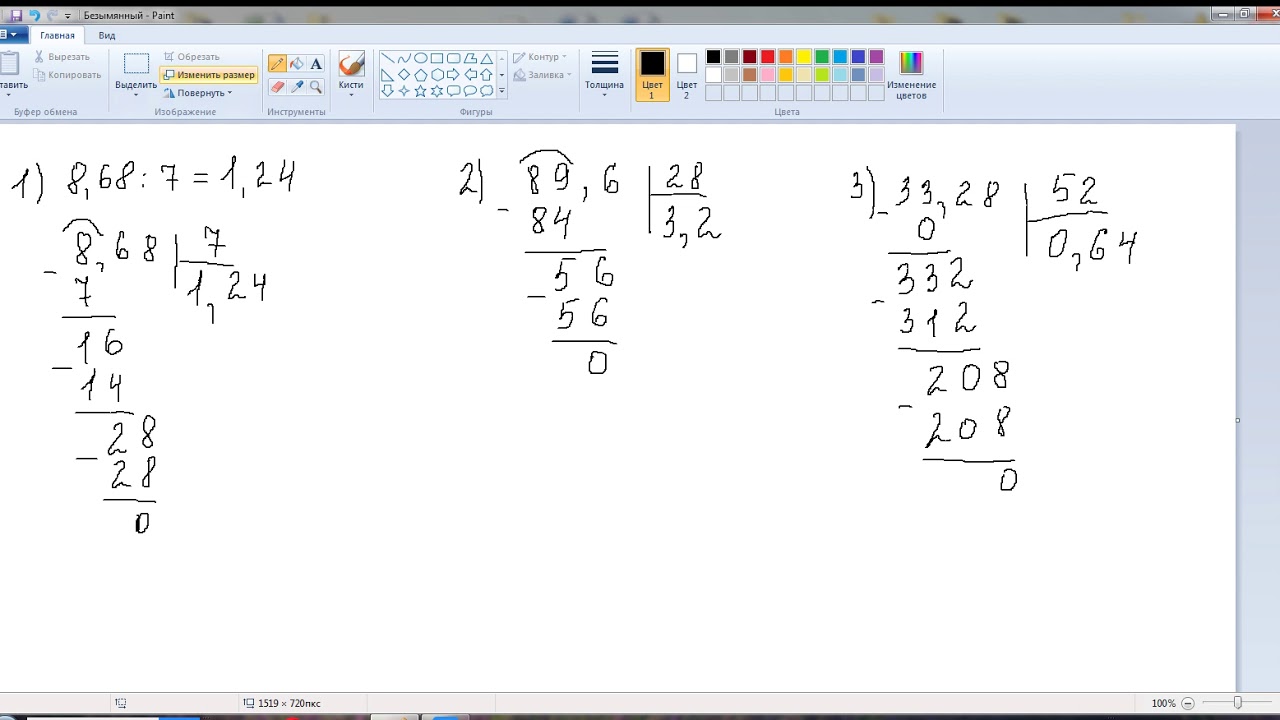Image resolution: width=1280 pixels, height=720 pixels.
Task: Pick the black color swatch
Action: coord(713,57)
